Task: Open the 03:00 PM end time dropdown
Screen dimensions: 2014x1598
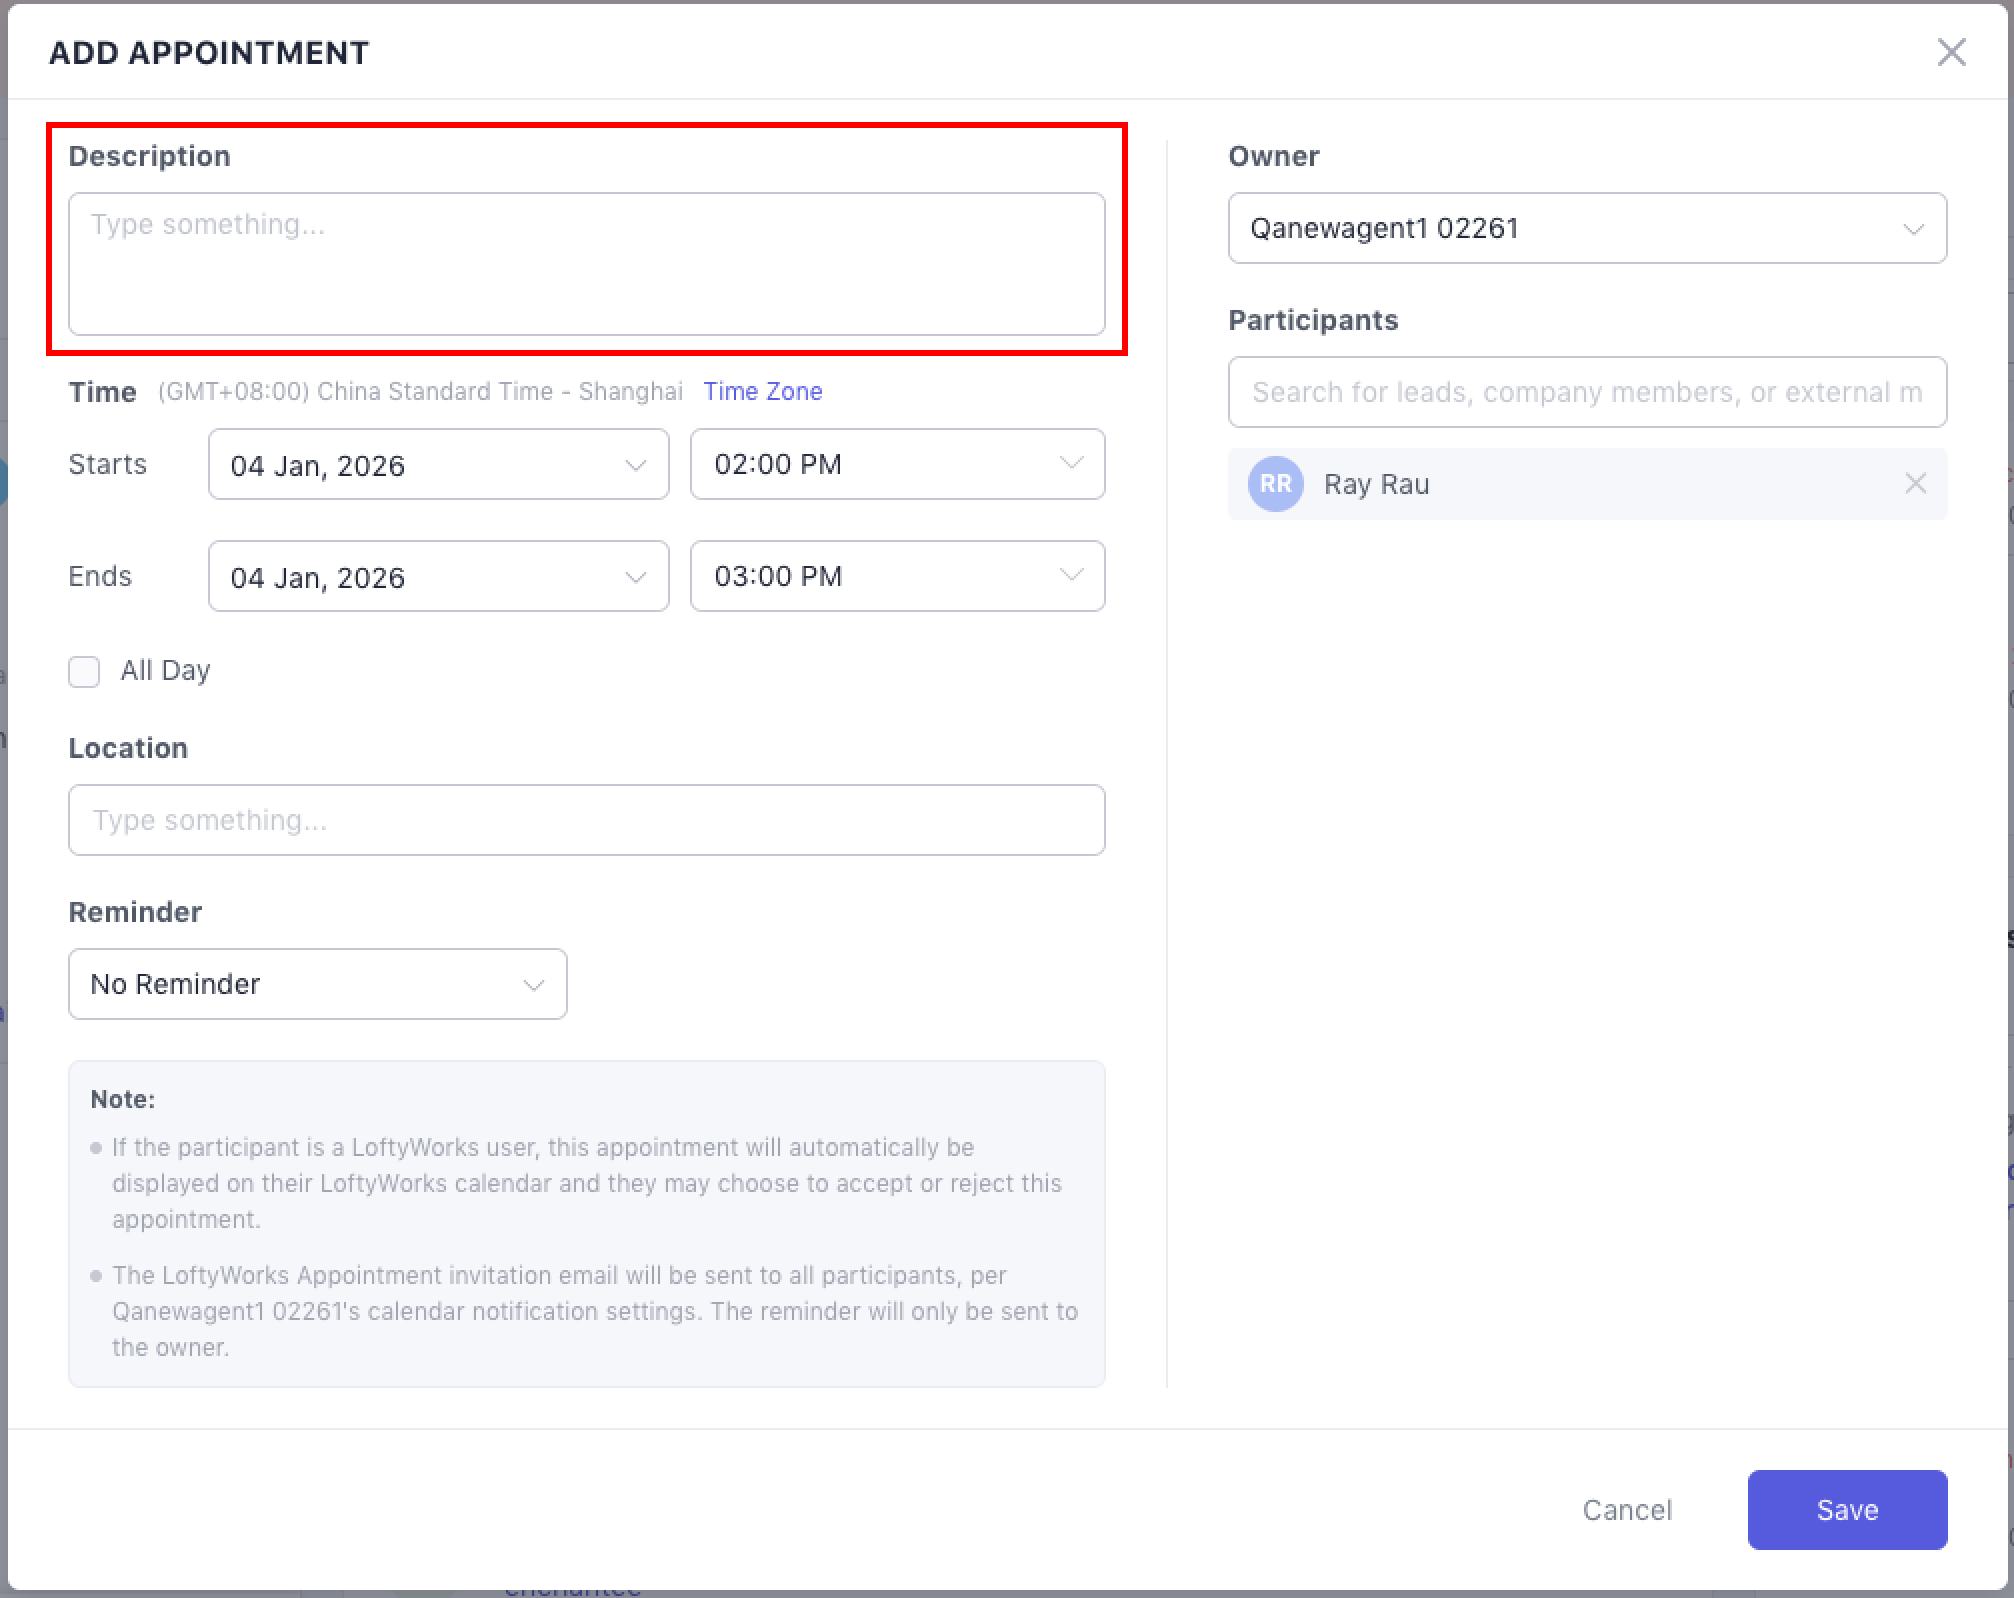Action: tap(897, 577)
